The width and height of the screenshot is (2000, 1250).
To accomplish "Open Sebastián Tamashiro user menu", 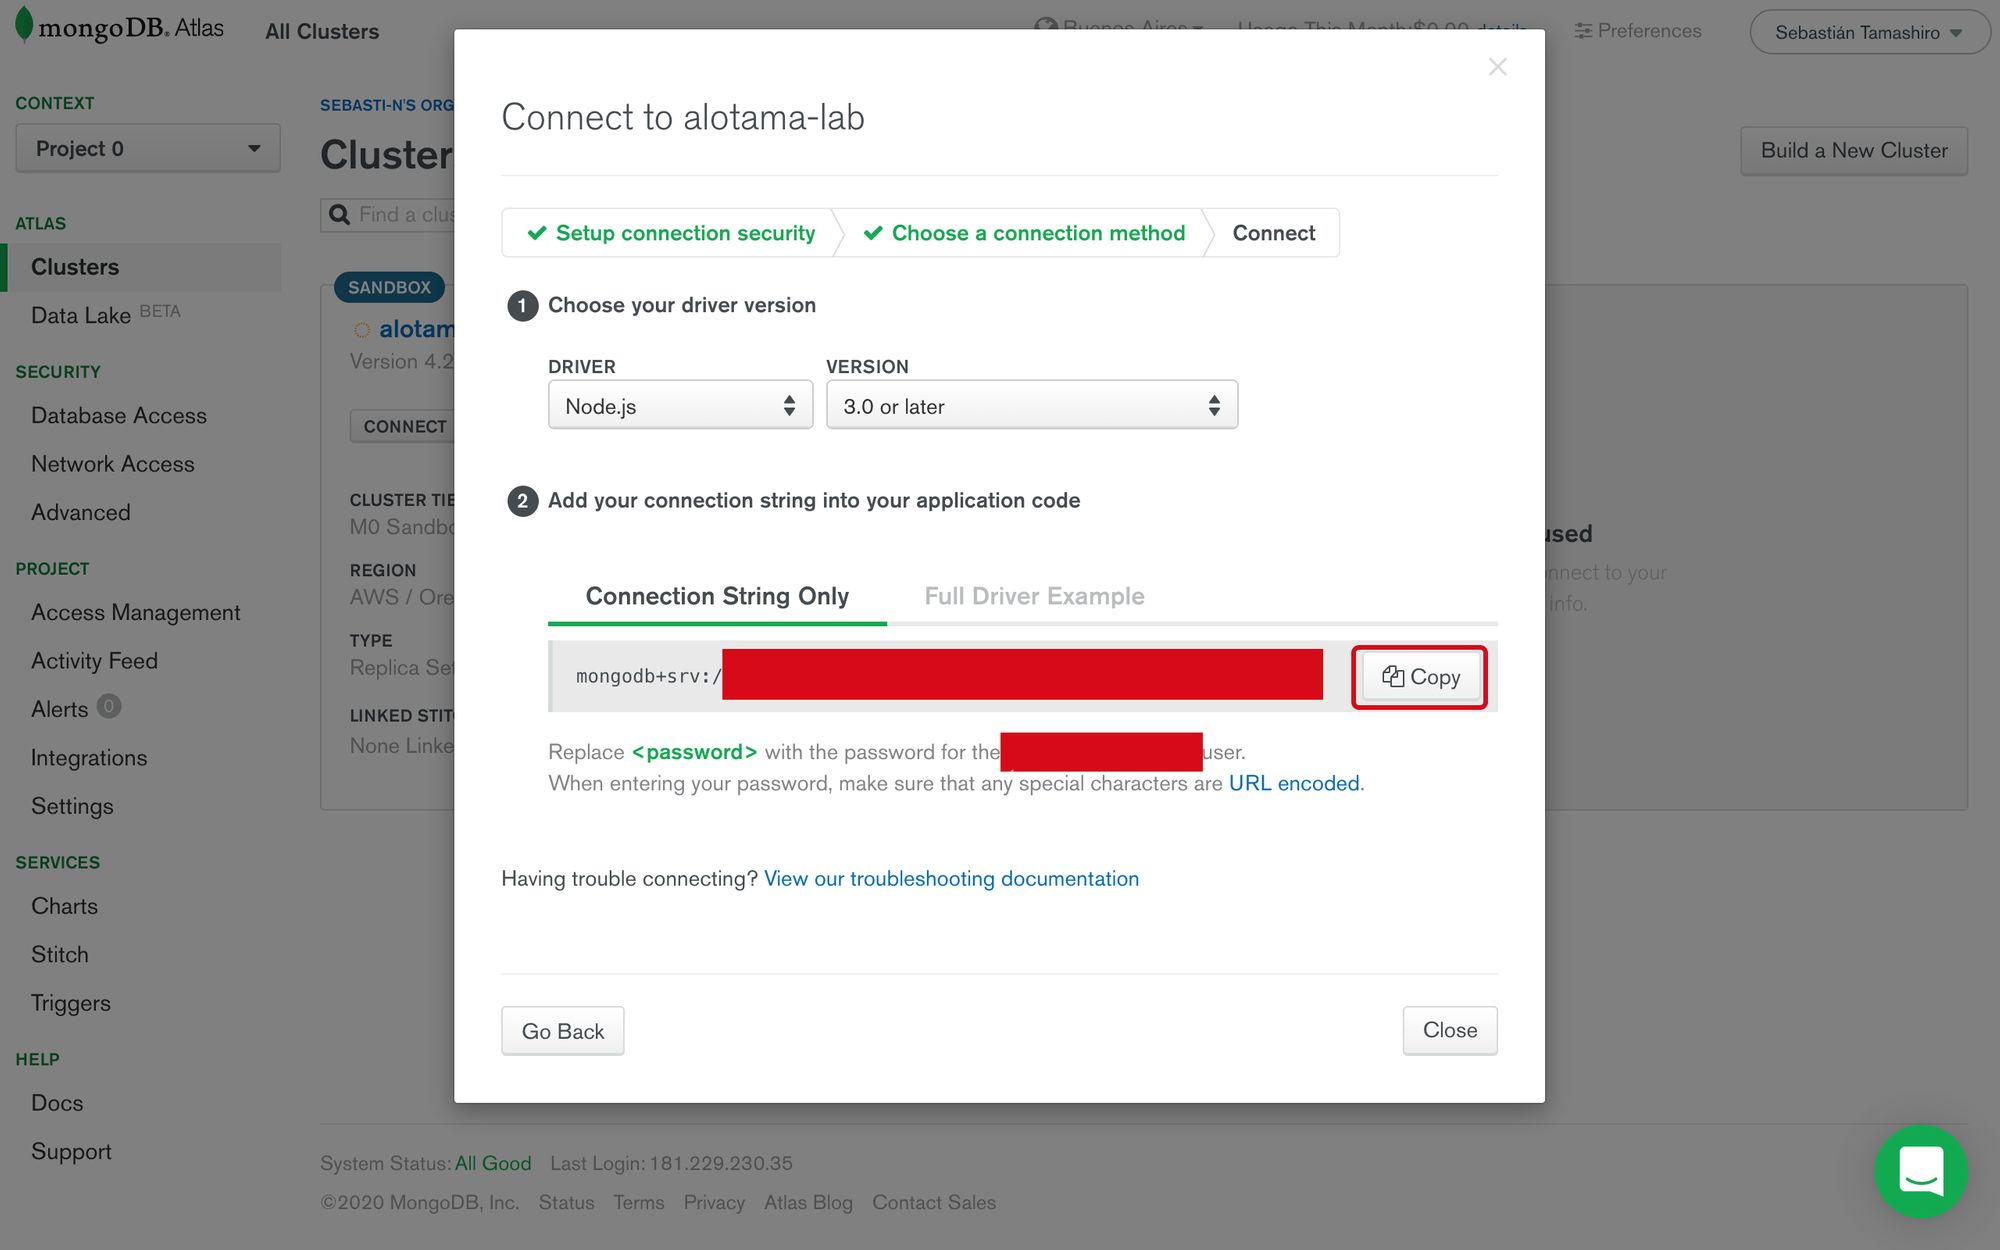I will 1868,32.
